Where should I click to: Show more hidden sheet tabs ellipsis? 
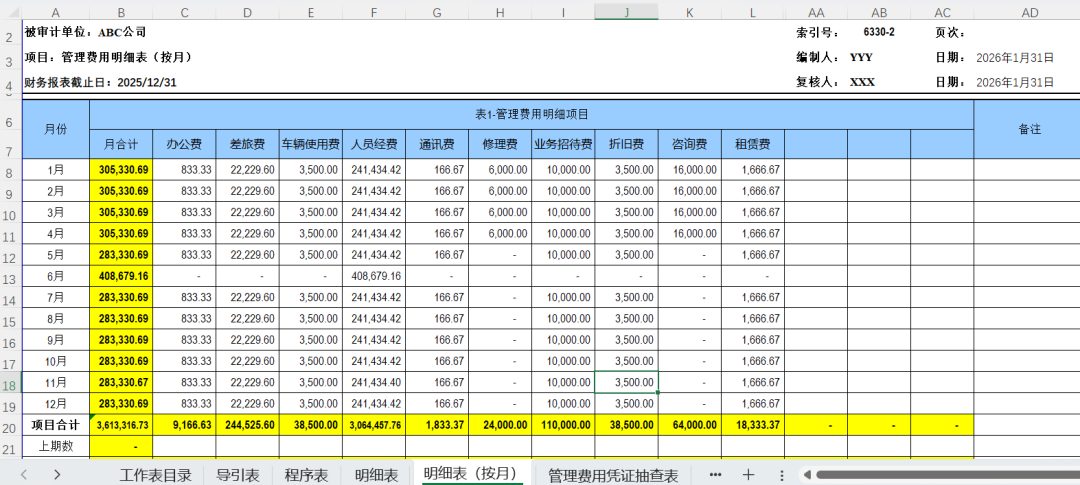click(x=715, y=475)
